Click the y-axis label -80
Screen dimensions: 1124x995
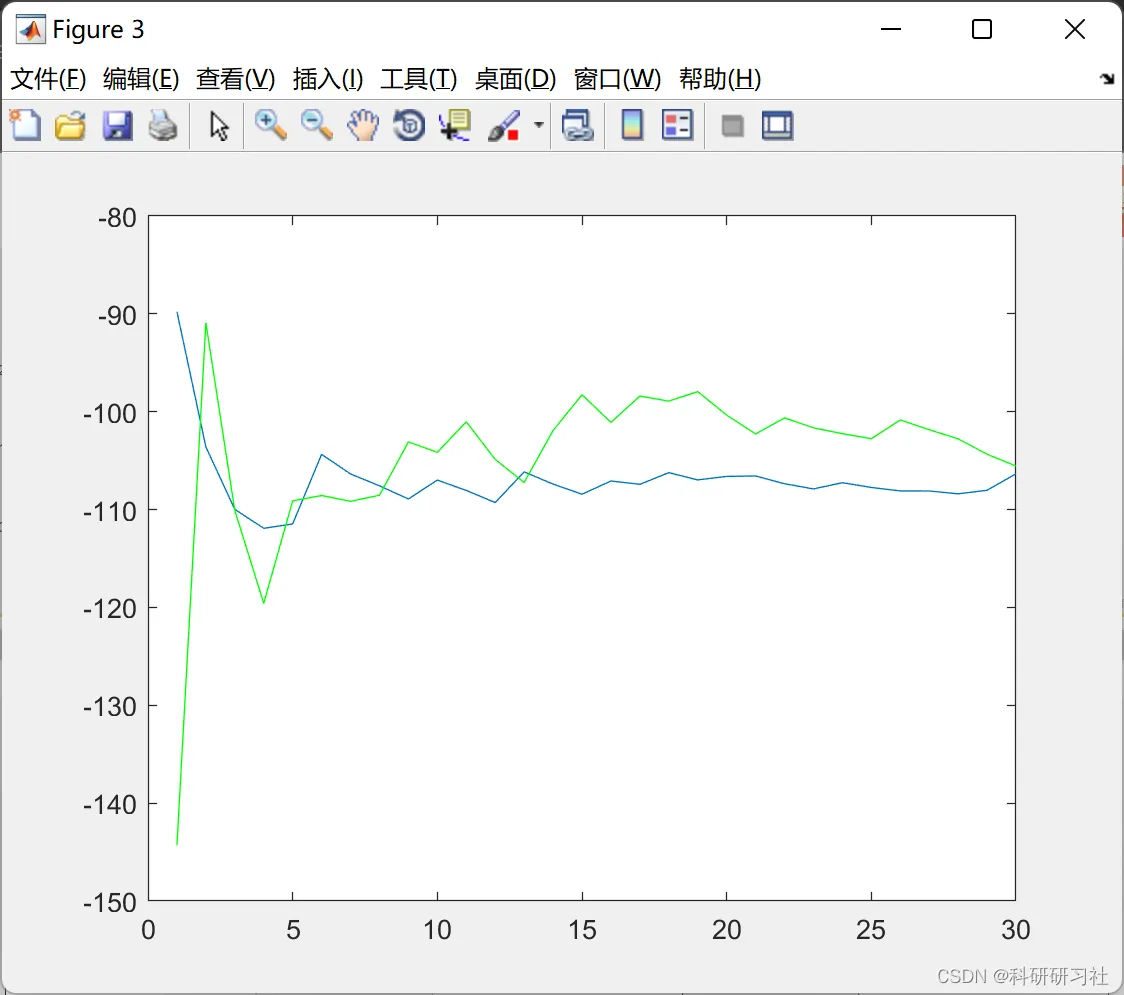coord(117,218)
